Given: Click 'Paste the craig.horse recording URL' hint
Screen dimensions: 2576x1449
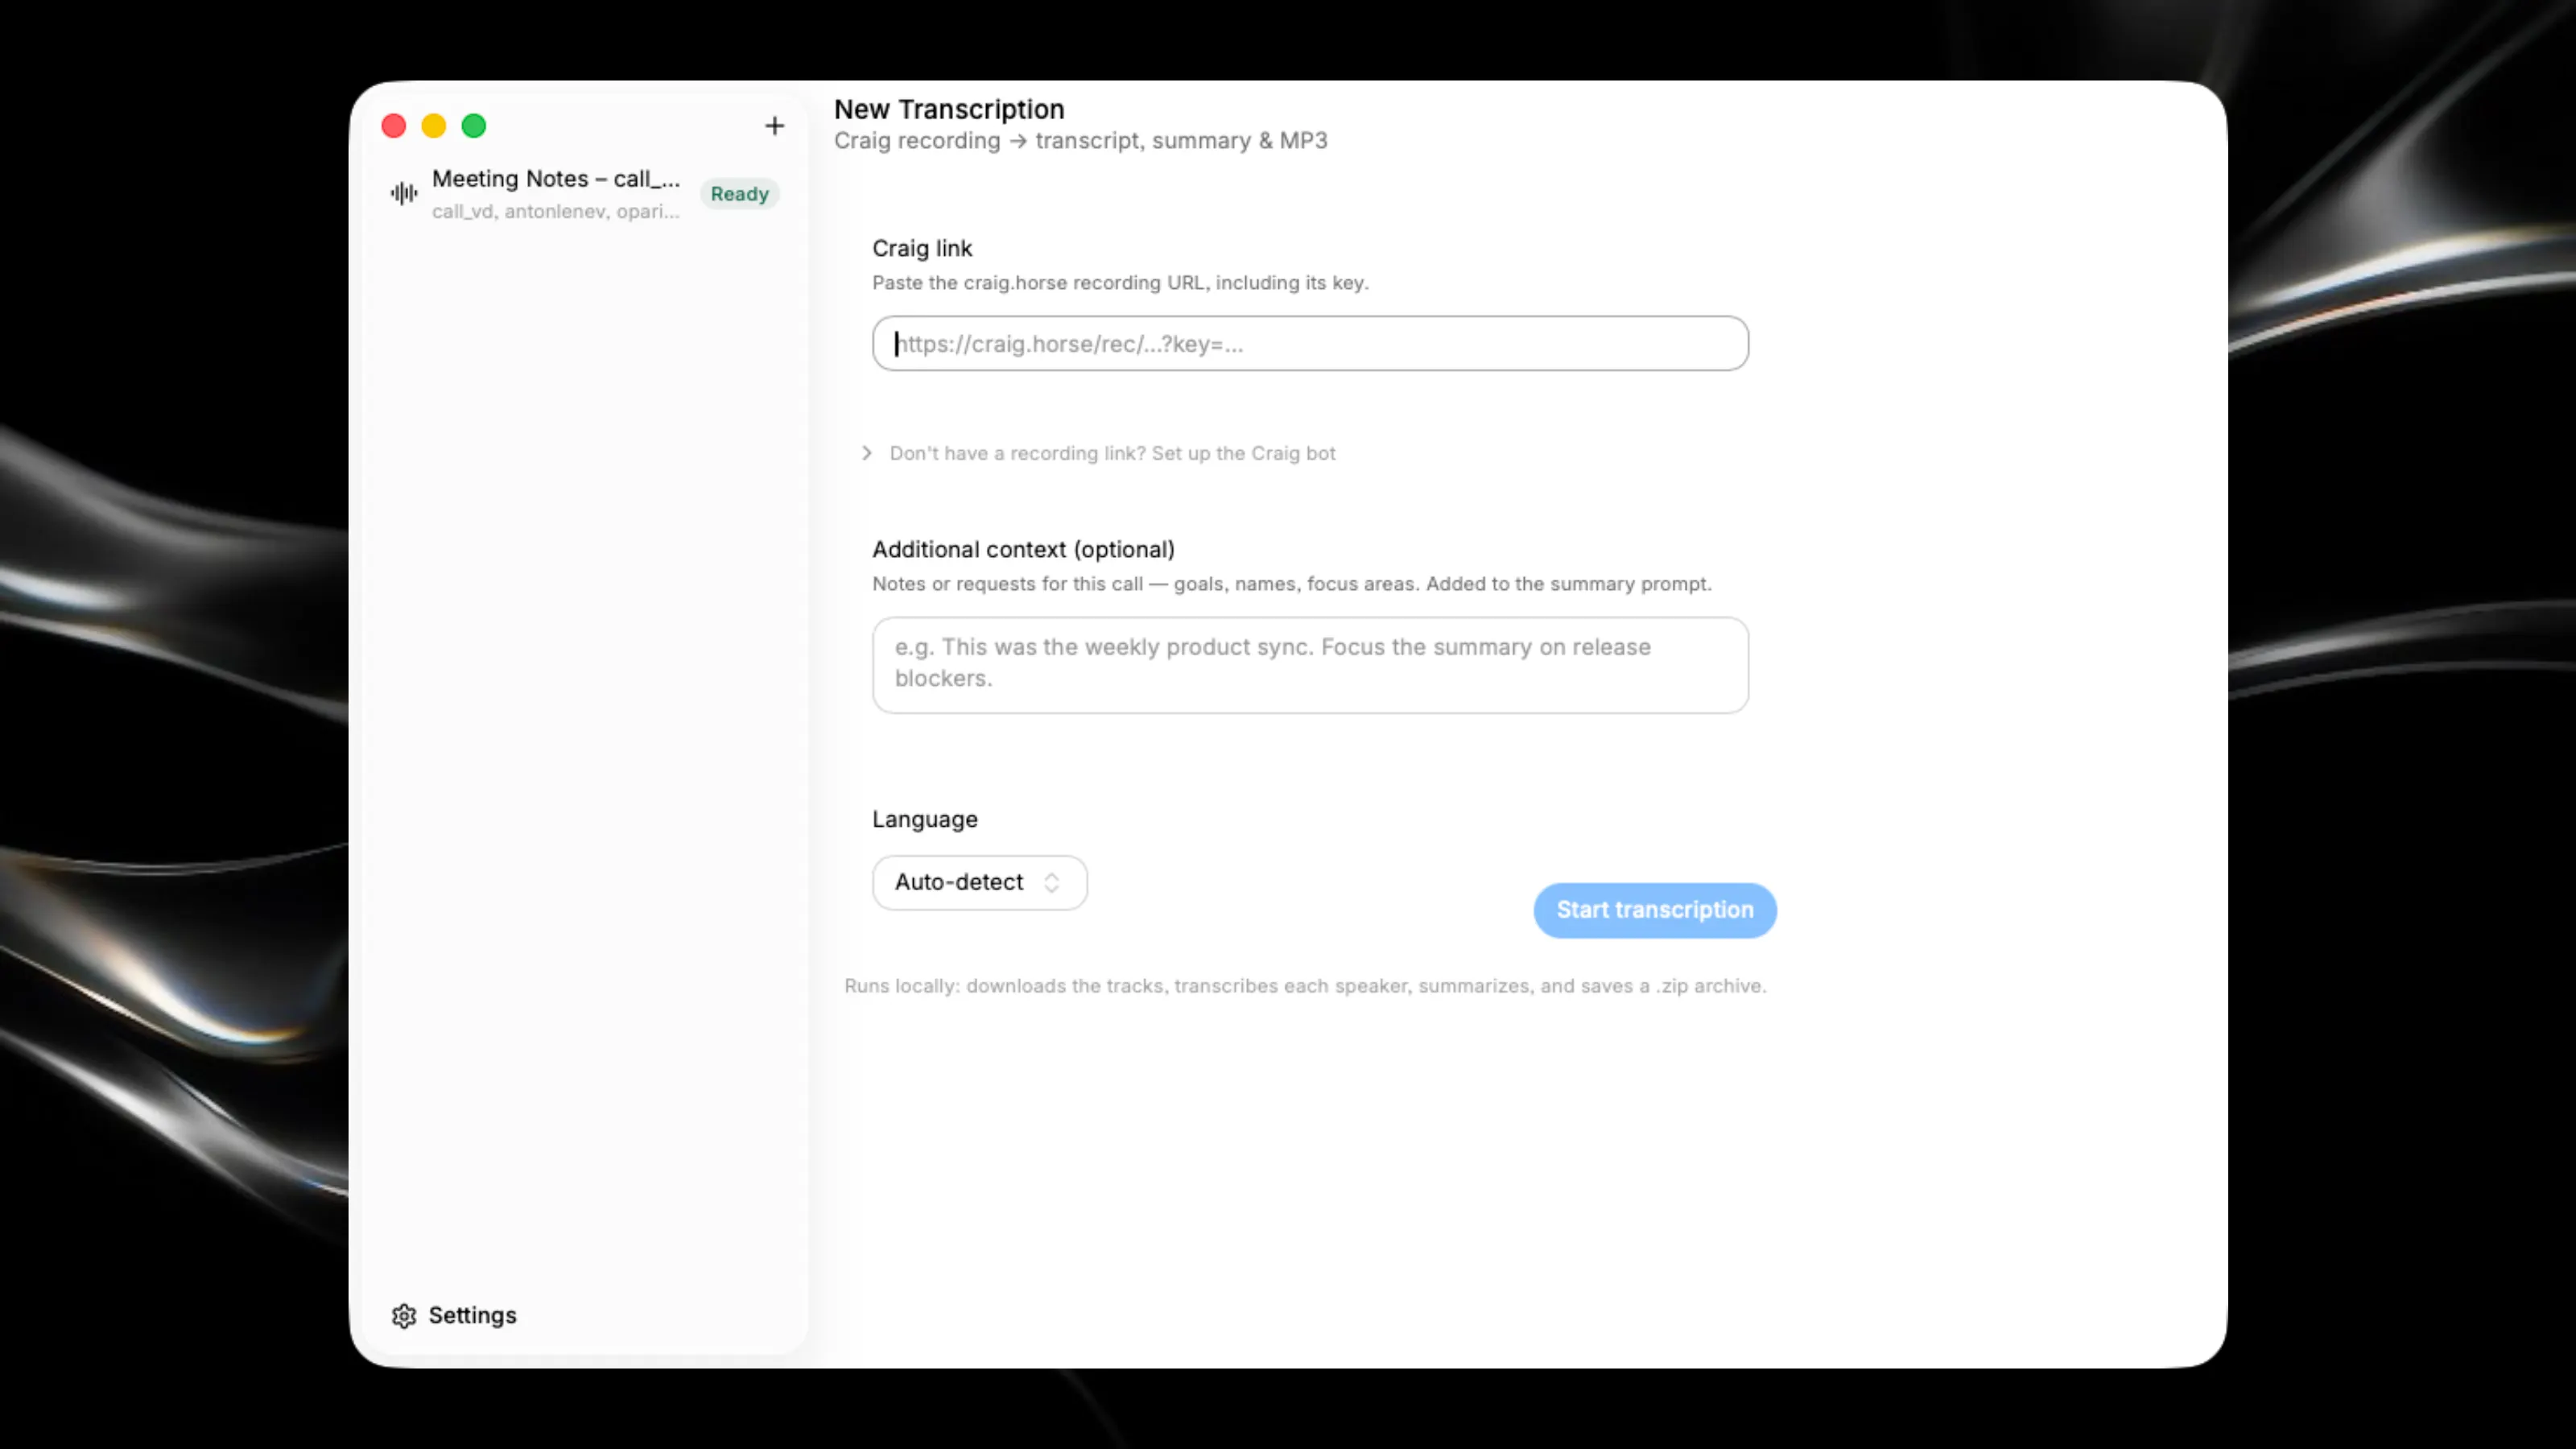Looking at the screenshot, I should tap(1120, 283).
